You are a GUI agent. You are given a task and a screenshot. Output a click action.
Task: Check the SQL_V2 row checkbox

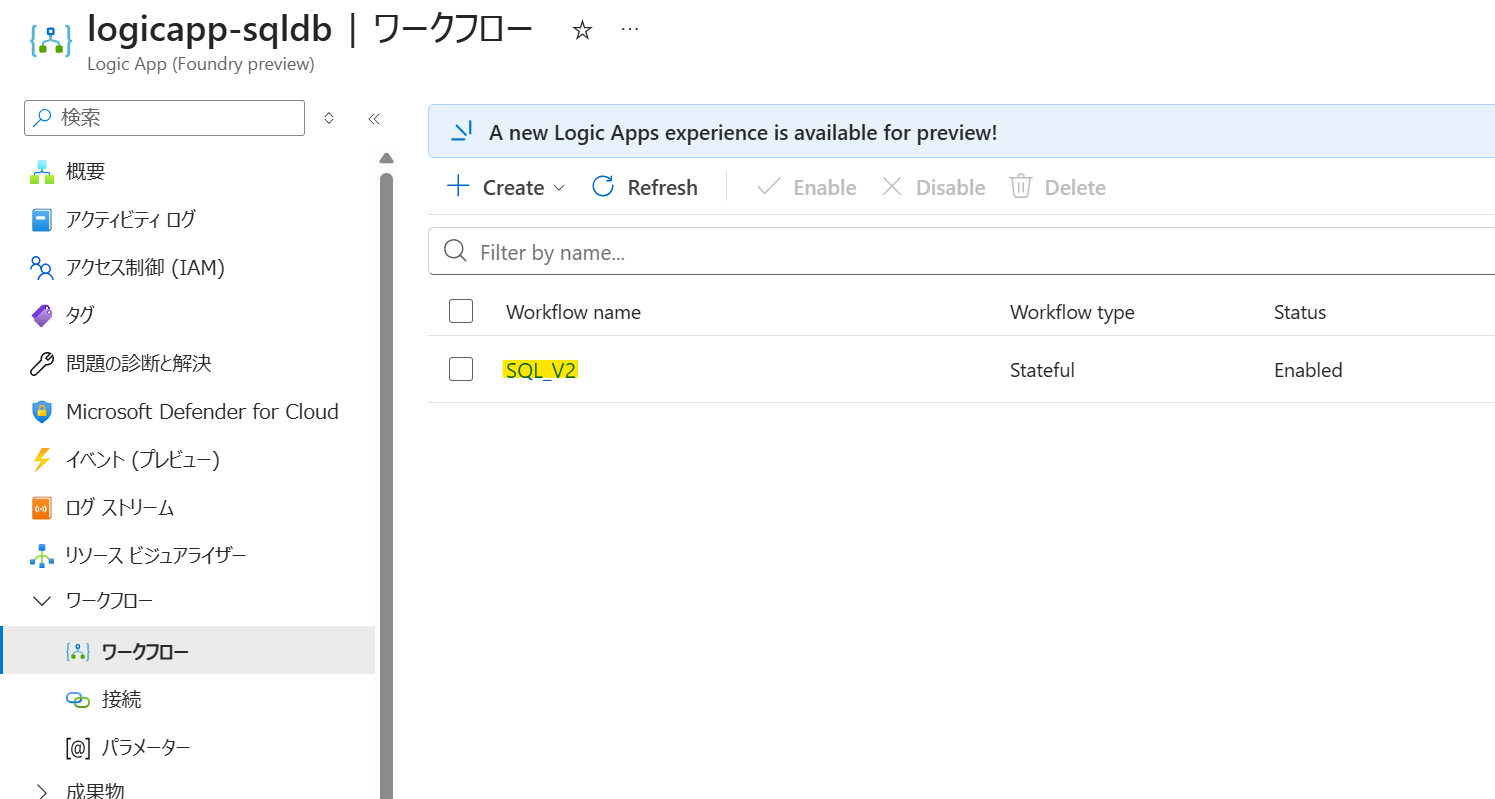tap(461, 369)
